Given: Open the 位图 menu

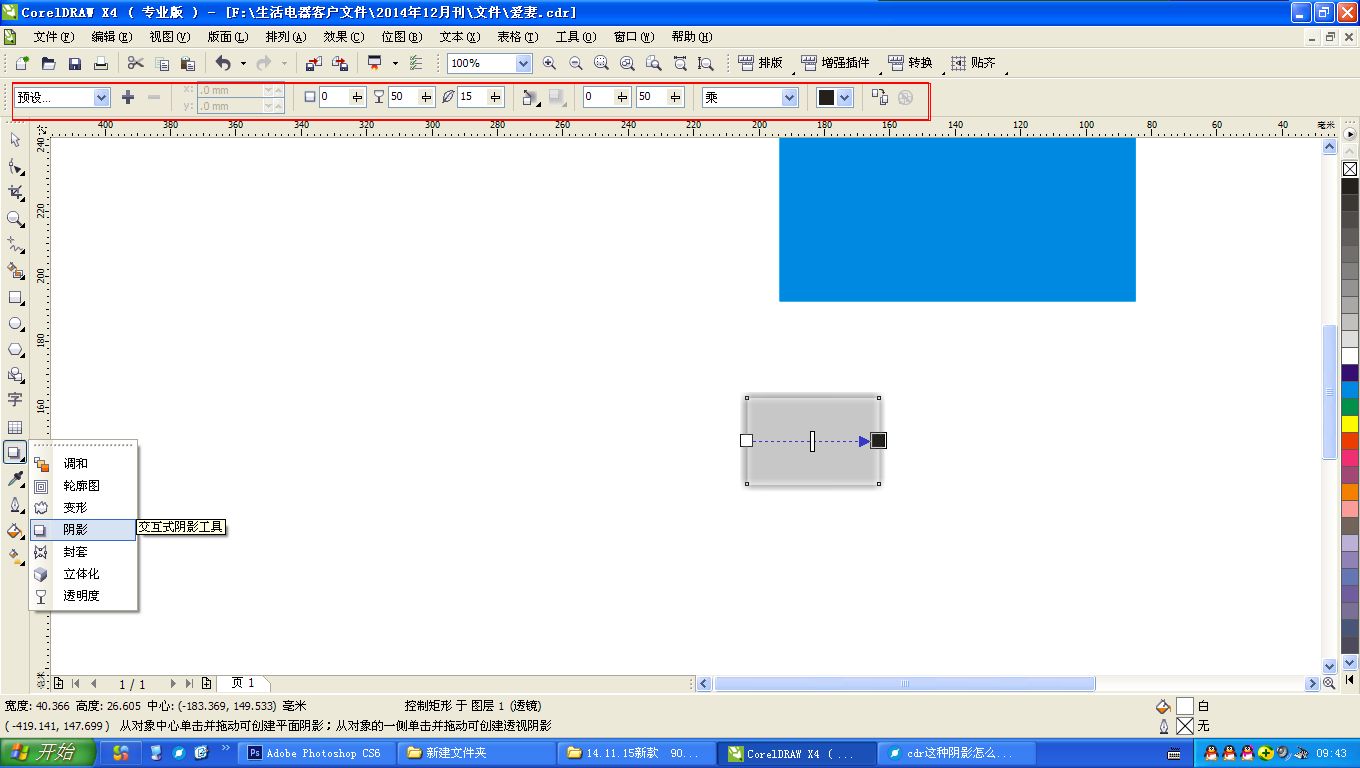Looking at the screenshot, I should 401,37.
